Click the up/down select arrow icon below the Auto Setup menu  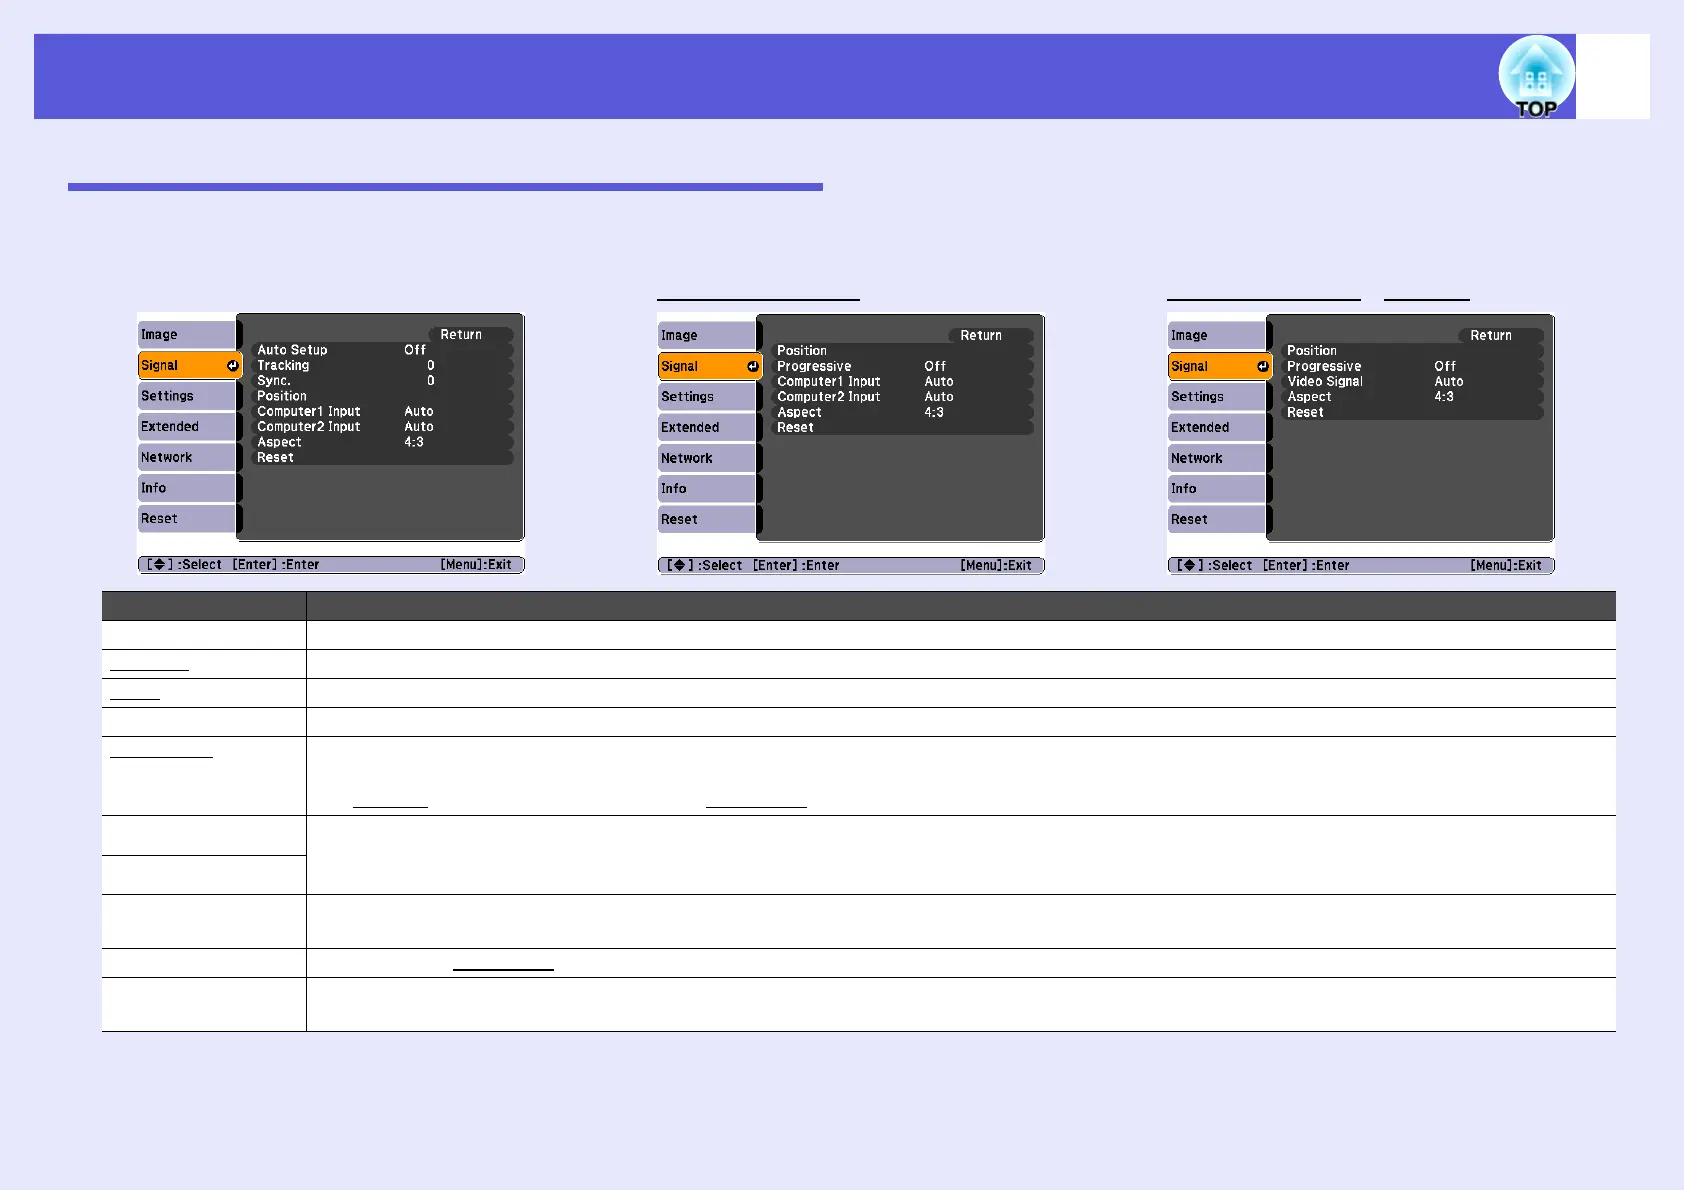pos(159,564)
